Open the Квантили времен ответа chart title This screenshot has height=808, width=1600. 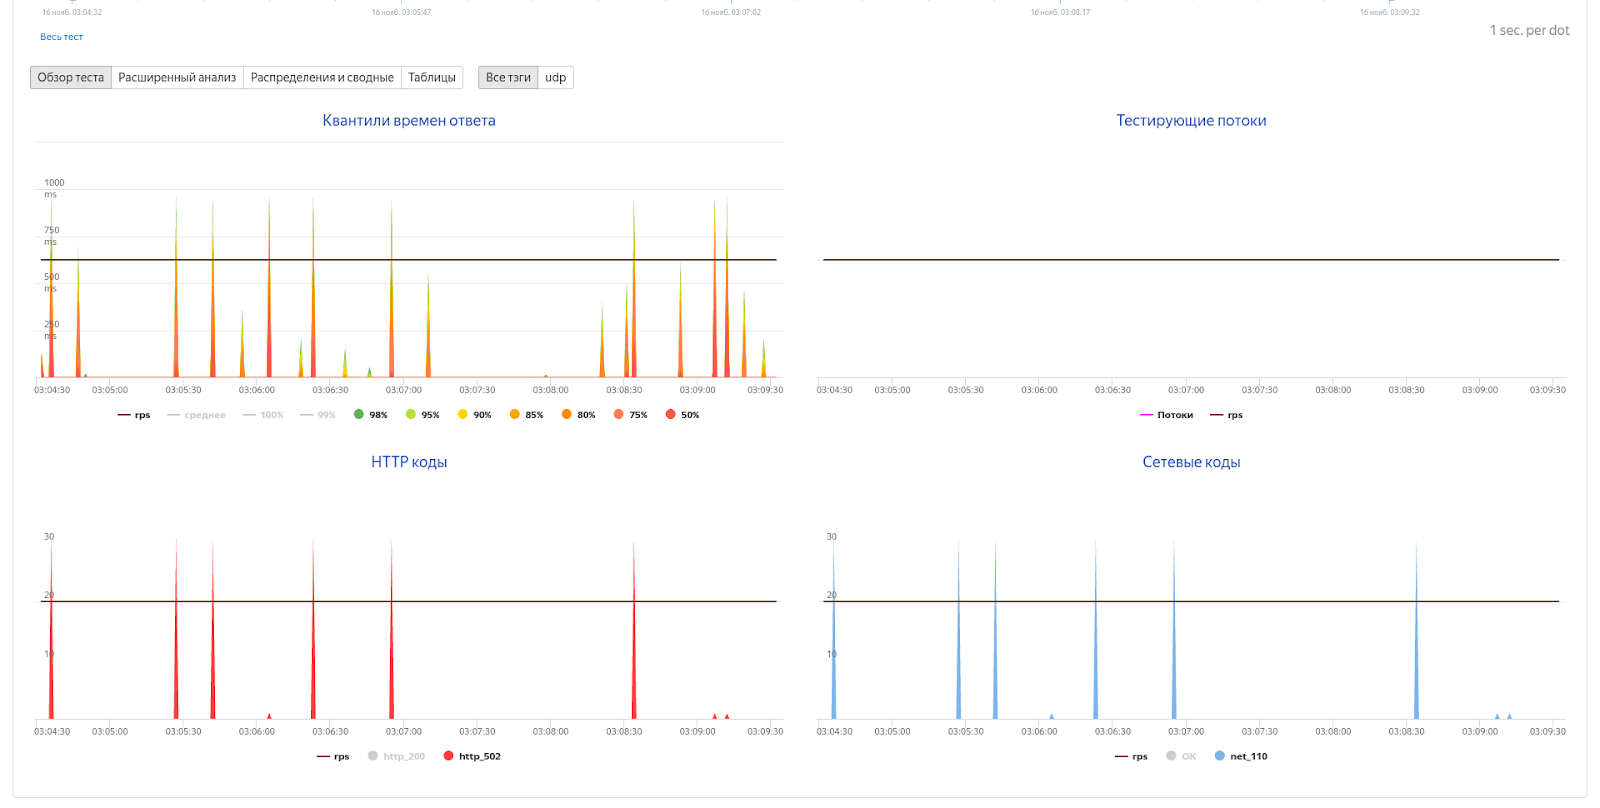tap(409, 121)
